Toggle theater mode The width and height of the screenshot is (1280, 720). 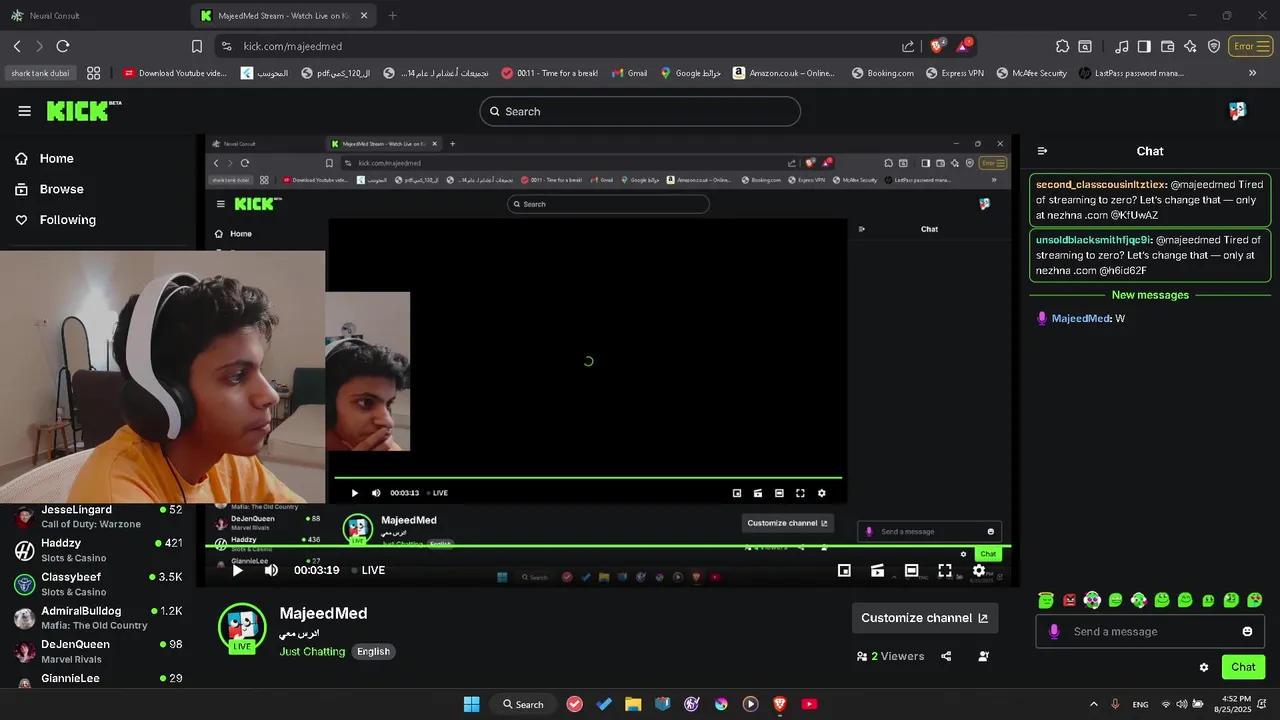click(x=911, y=570)
